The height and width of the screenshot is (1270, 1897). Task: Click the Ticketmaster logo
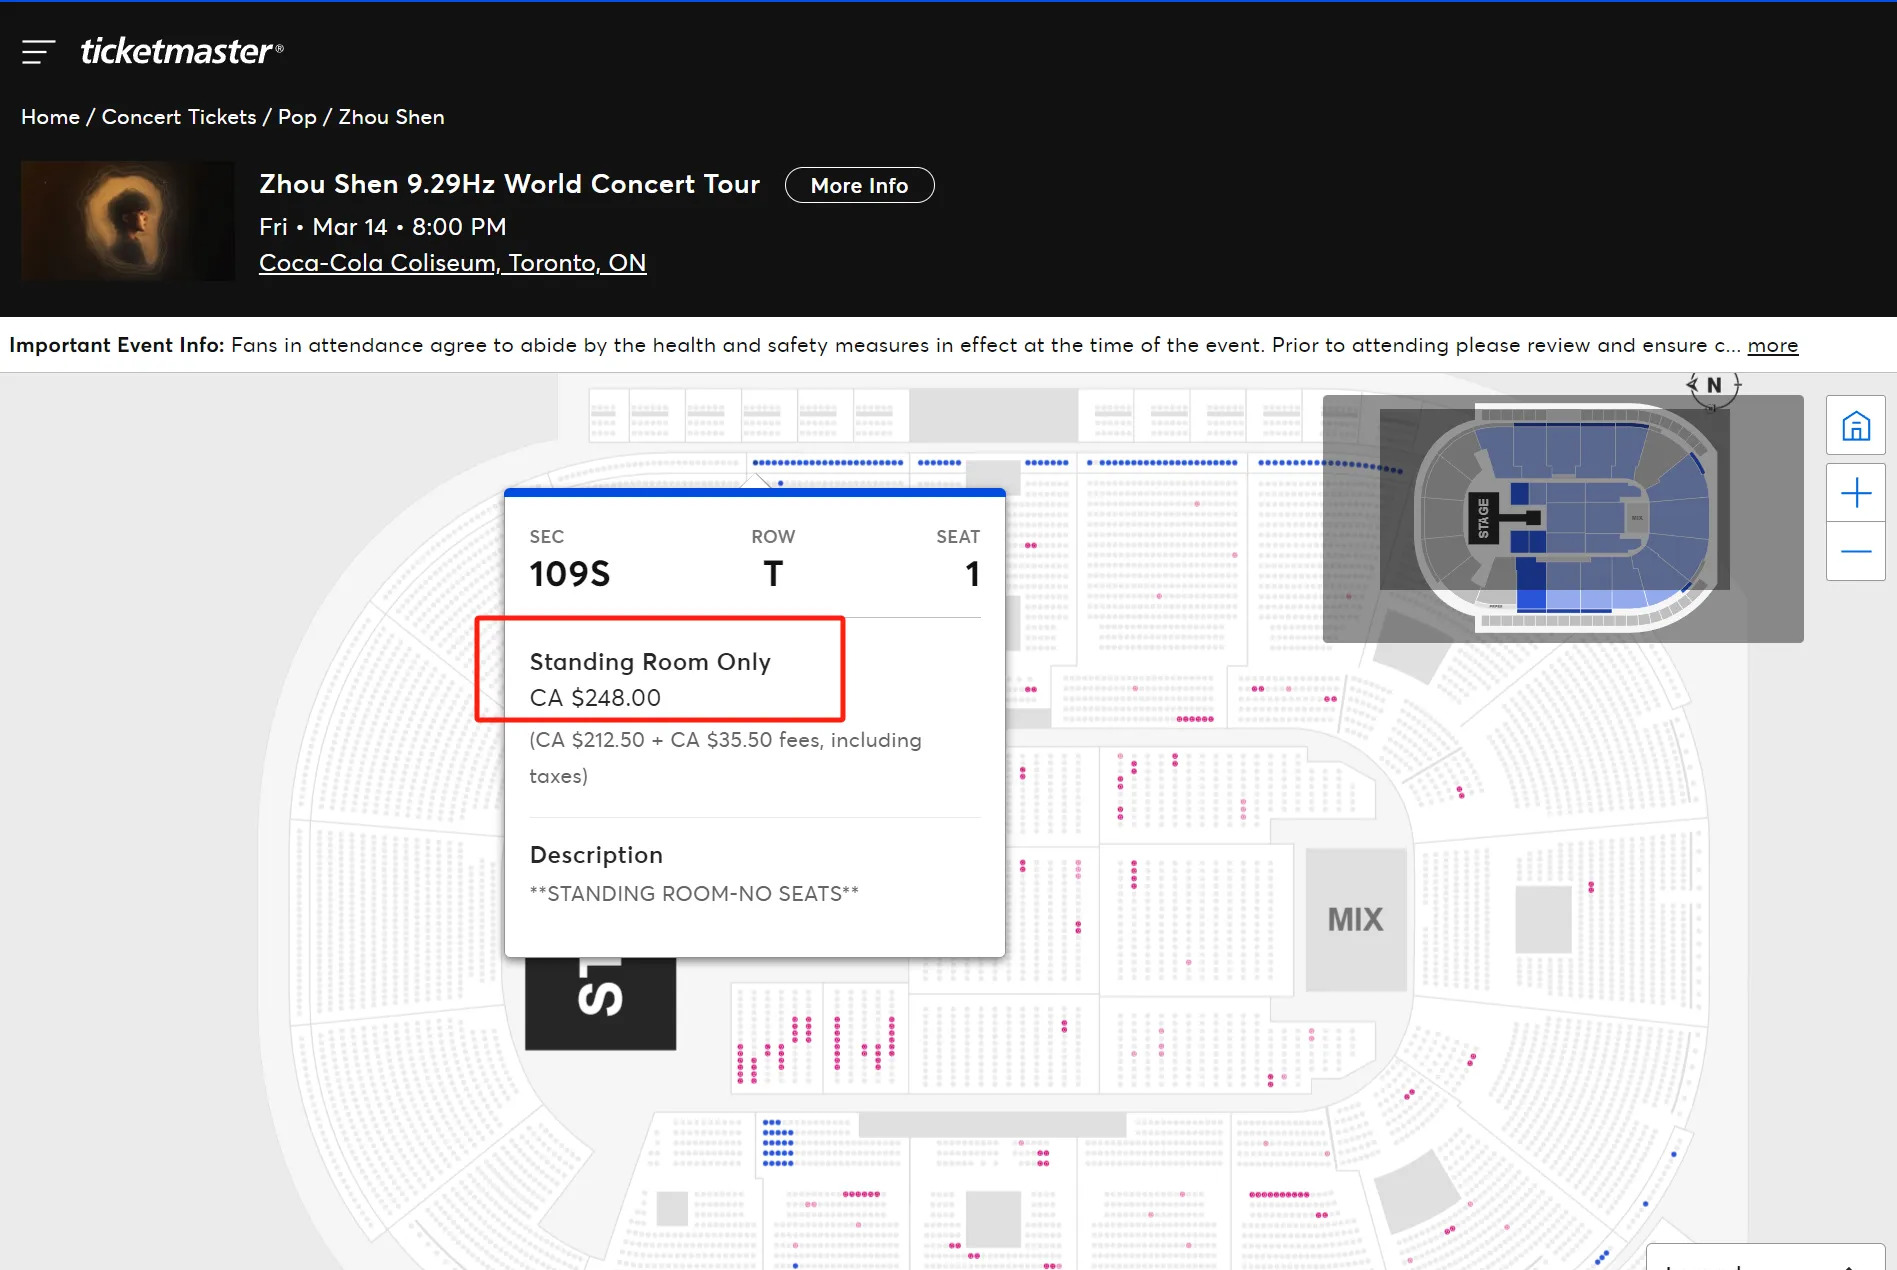click(x=181, y=51)
